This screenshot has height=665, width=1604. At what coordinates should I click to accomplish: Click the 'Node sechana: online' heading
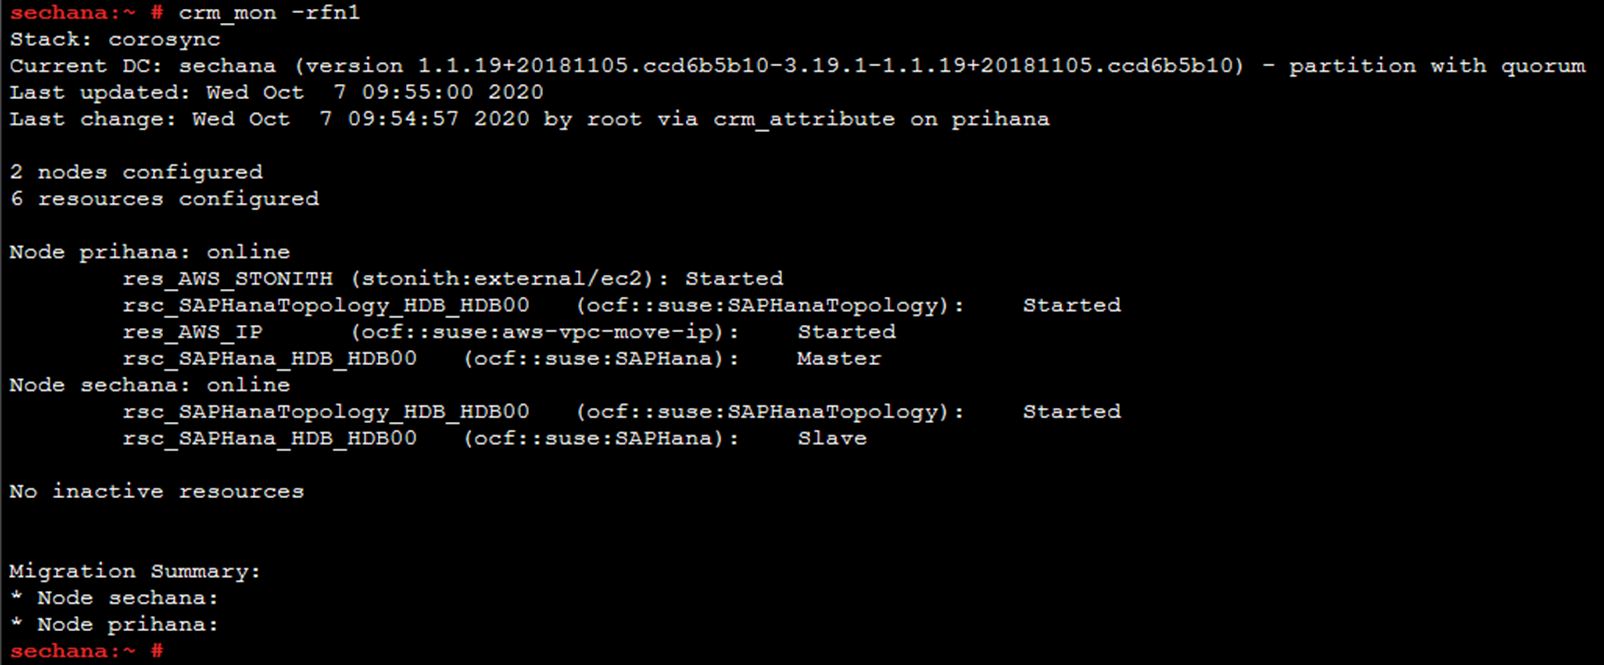[x=149, y=385]
